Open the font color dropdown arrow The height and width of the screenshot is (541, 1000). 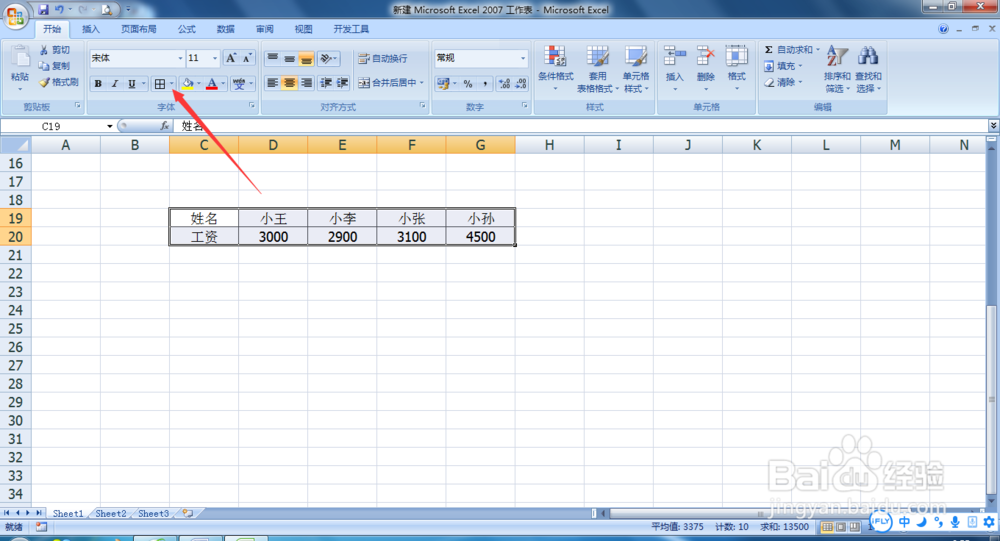point(223,84)
